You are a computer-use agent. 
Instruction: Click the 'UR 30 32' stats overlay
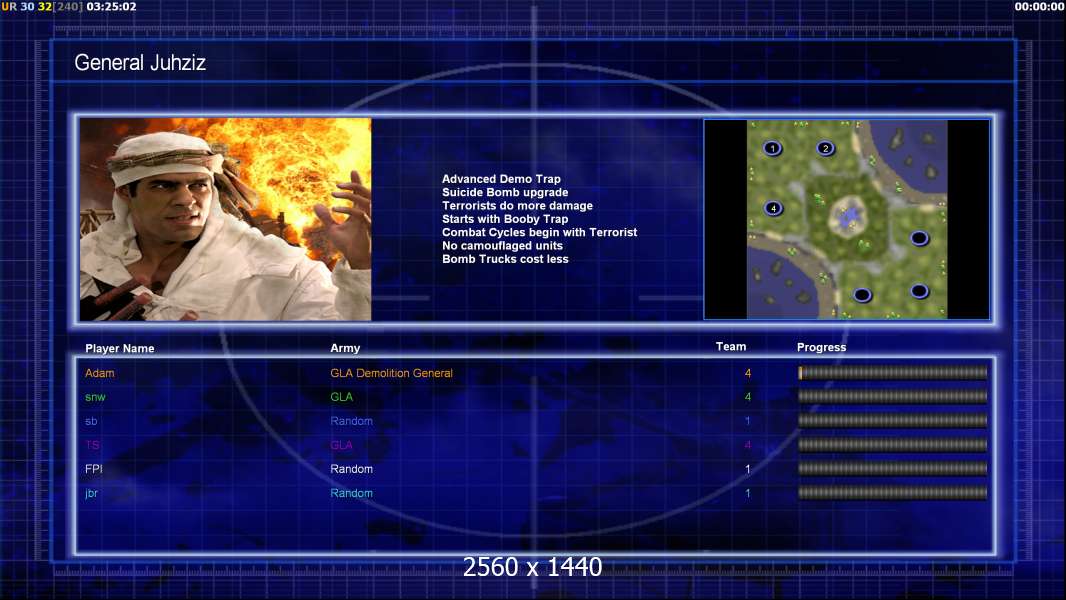pyautogui.click(x=27, y=7)
